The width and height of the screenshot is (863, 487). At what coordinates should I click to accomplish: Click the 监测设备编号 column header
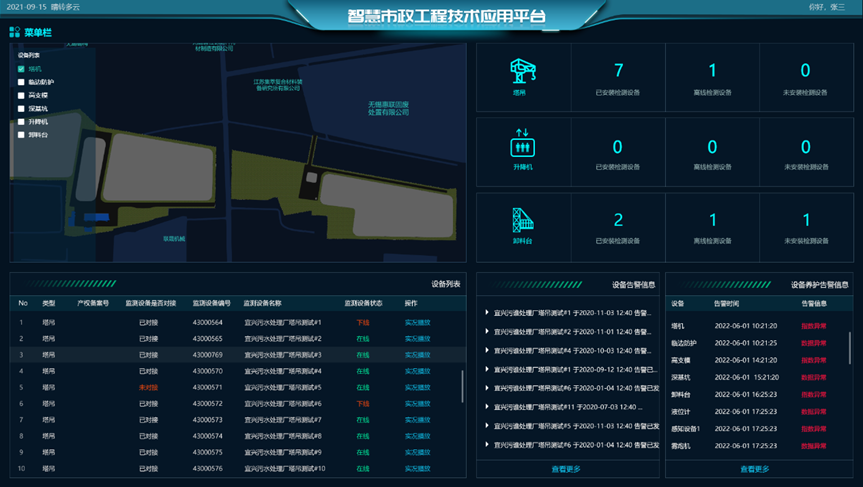[211, 303]
